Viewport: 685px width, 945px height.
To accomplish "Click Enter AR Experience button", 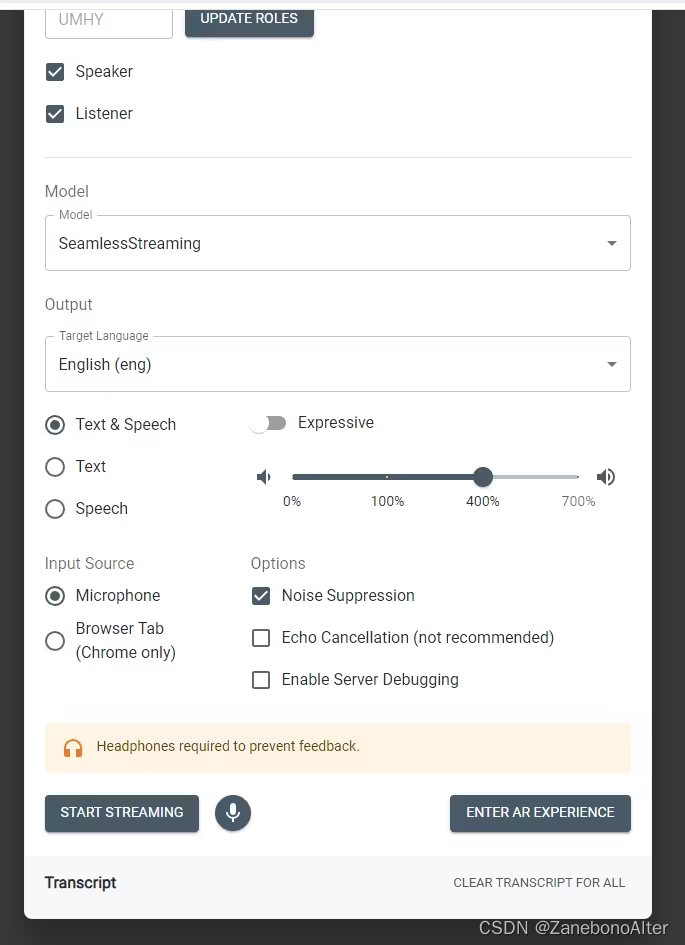I will pos(540,813).
